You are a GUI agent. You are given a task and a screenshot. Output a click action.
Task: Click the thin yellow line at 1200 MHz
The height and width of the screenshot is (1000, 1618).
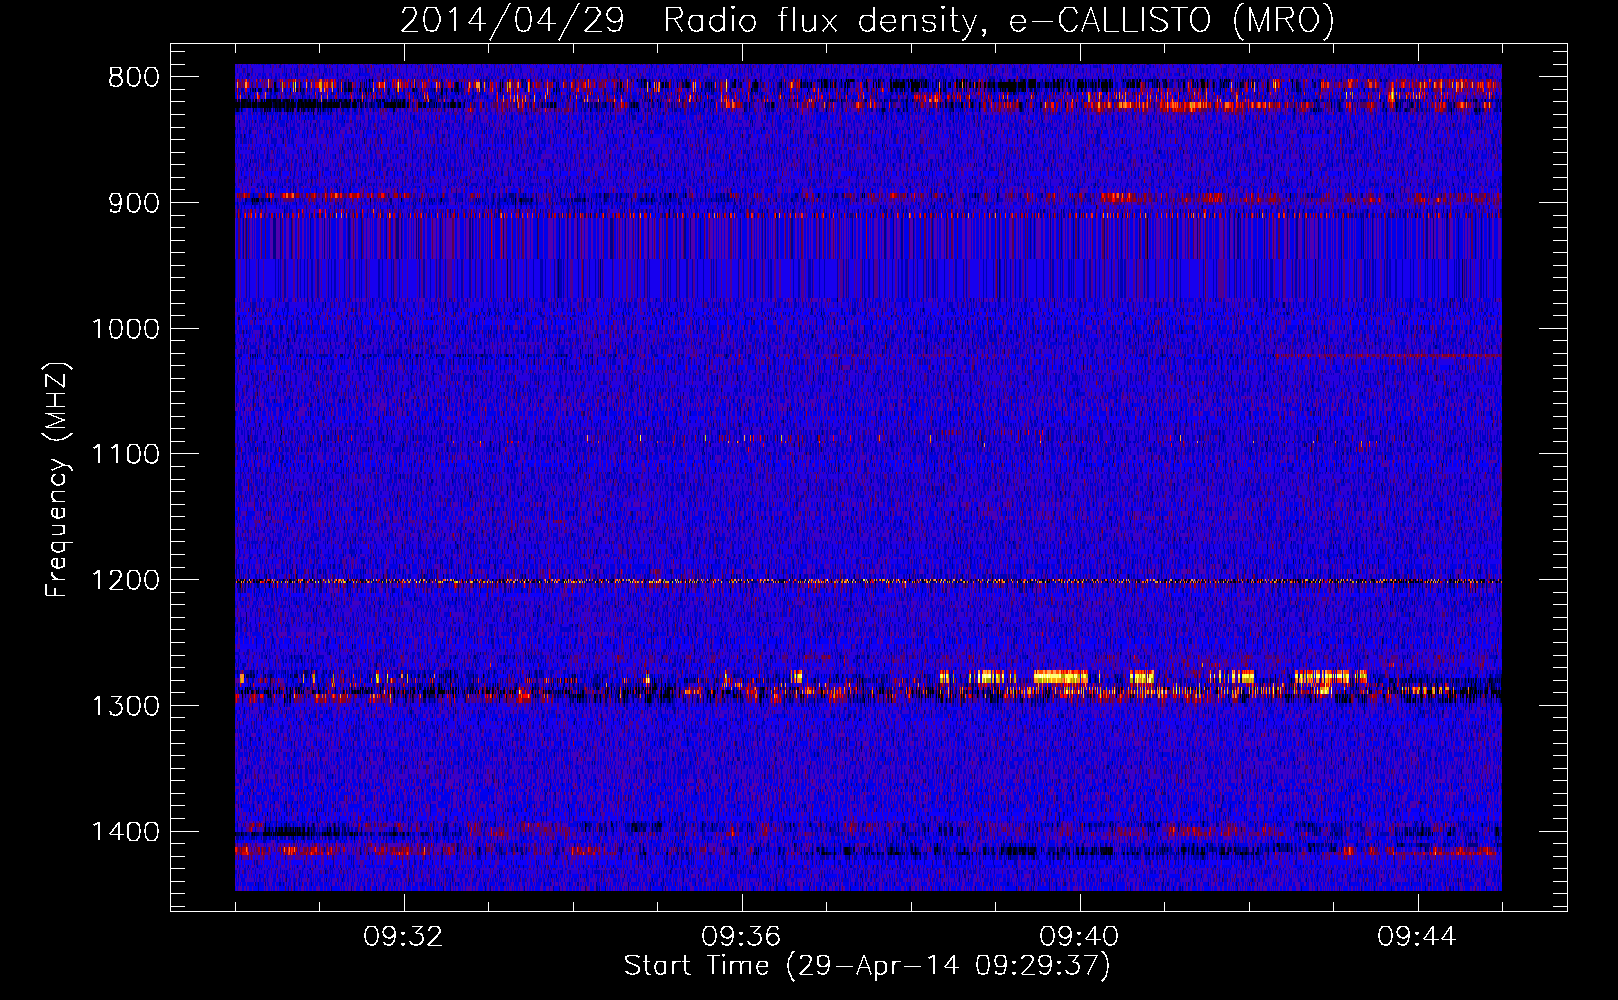click(868, 581)
